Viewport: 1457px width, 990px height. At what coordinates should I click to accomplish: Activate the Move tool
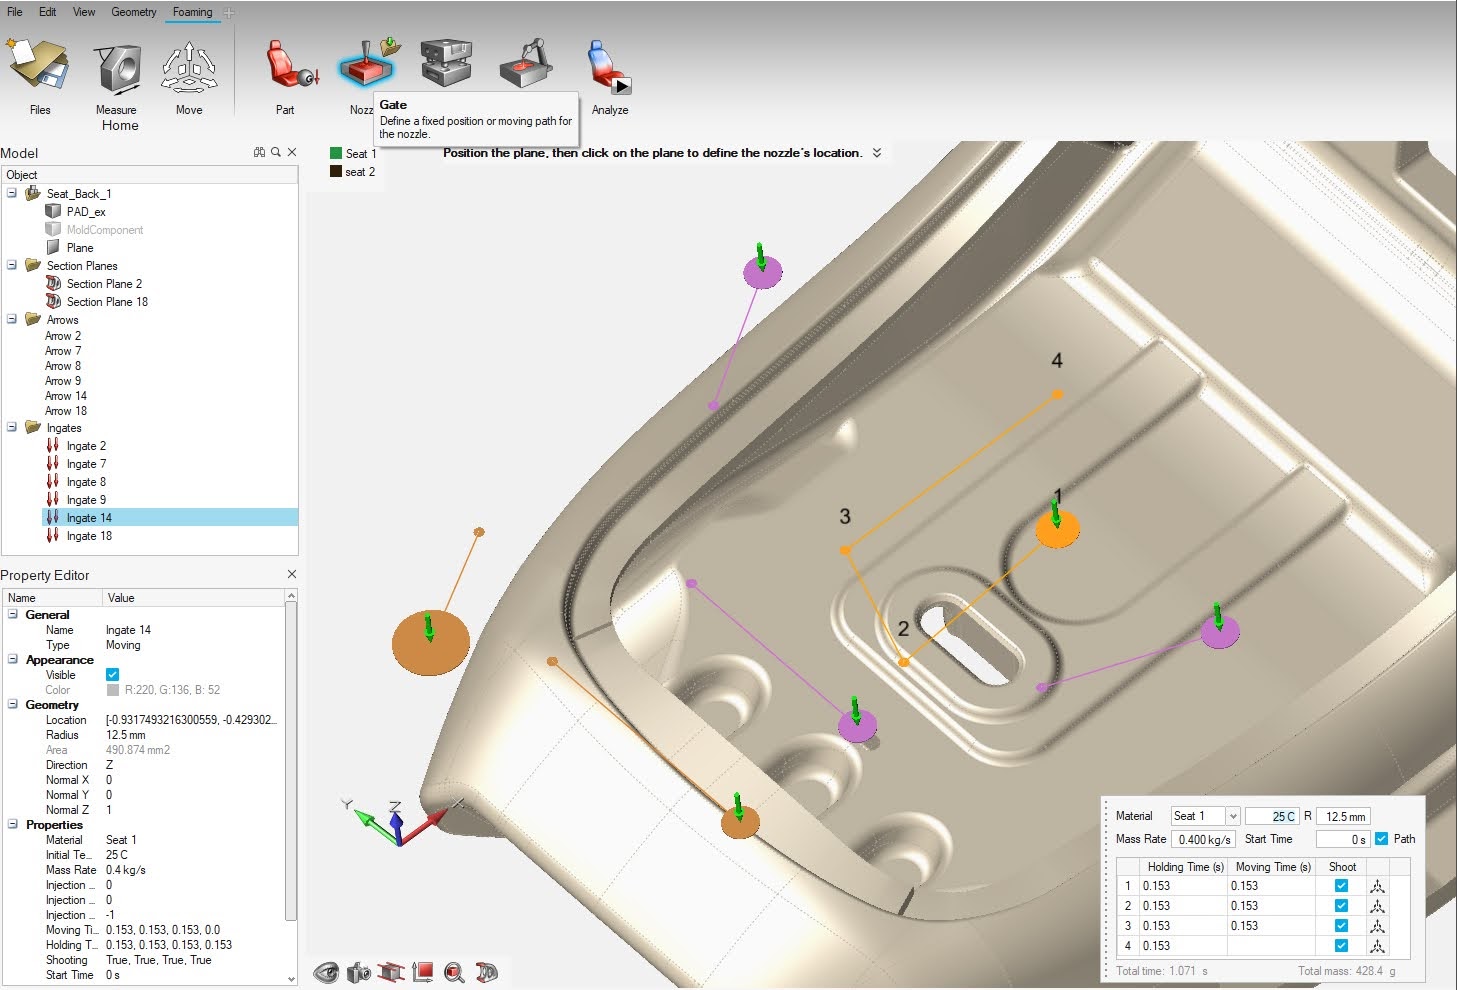[189, 68]
